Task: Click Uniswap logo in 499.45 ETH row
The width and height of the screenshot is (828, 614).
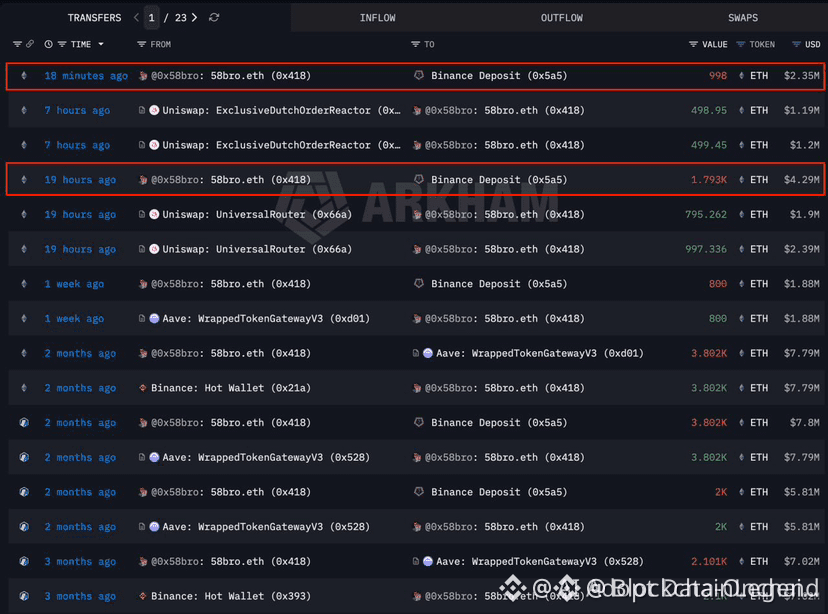Action: [x=154, y=145]
